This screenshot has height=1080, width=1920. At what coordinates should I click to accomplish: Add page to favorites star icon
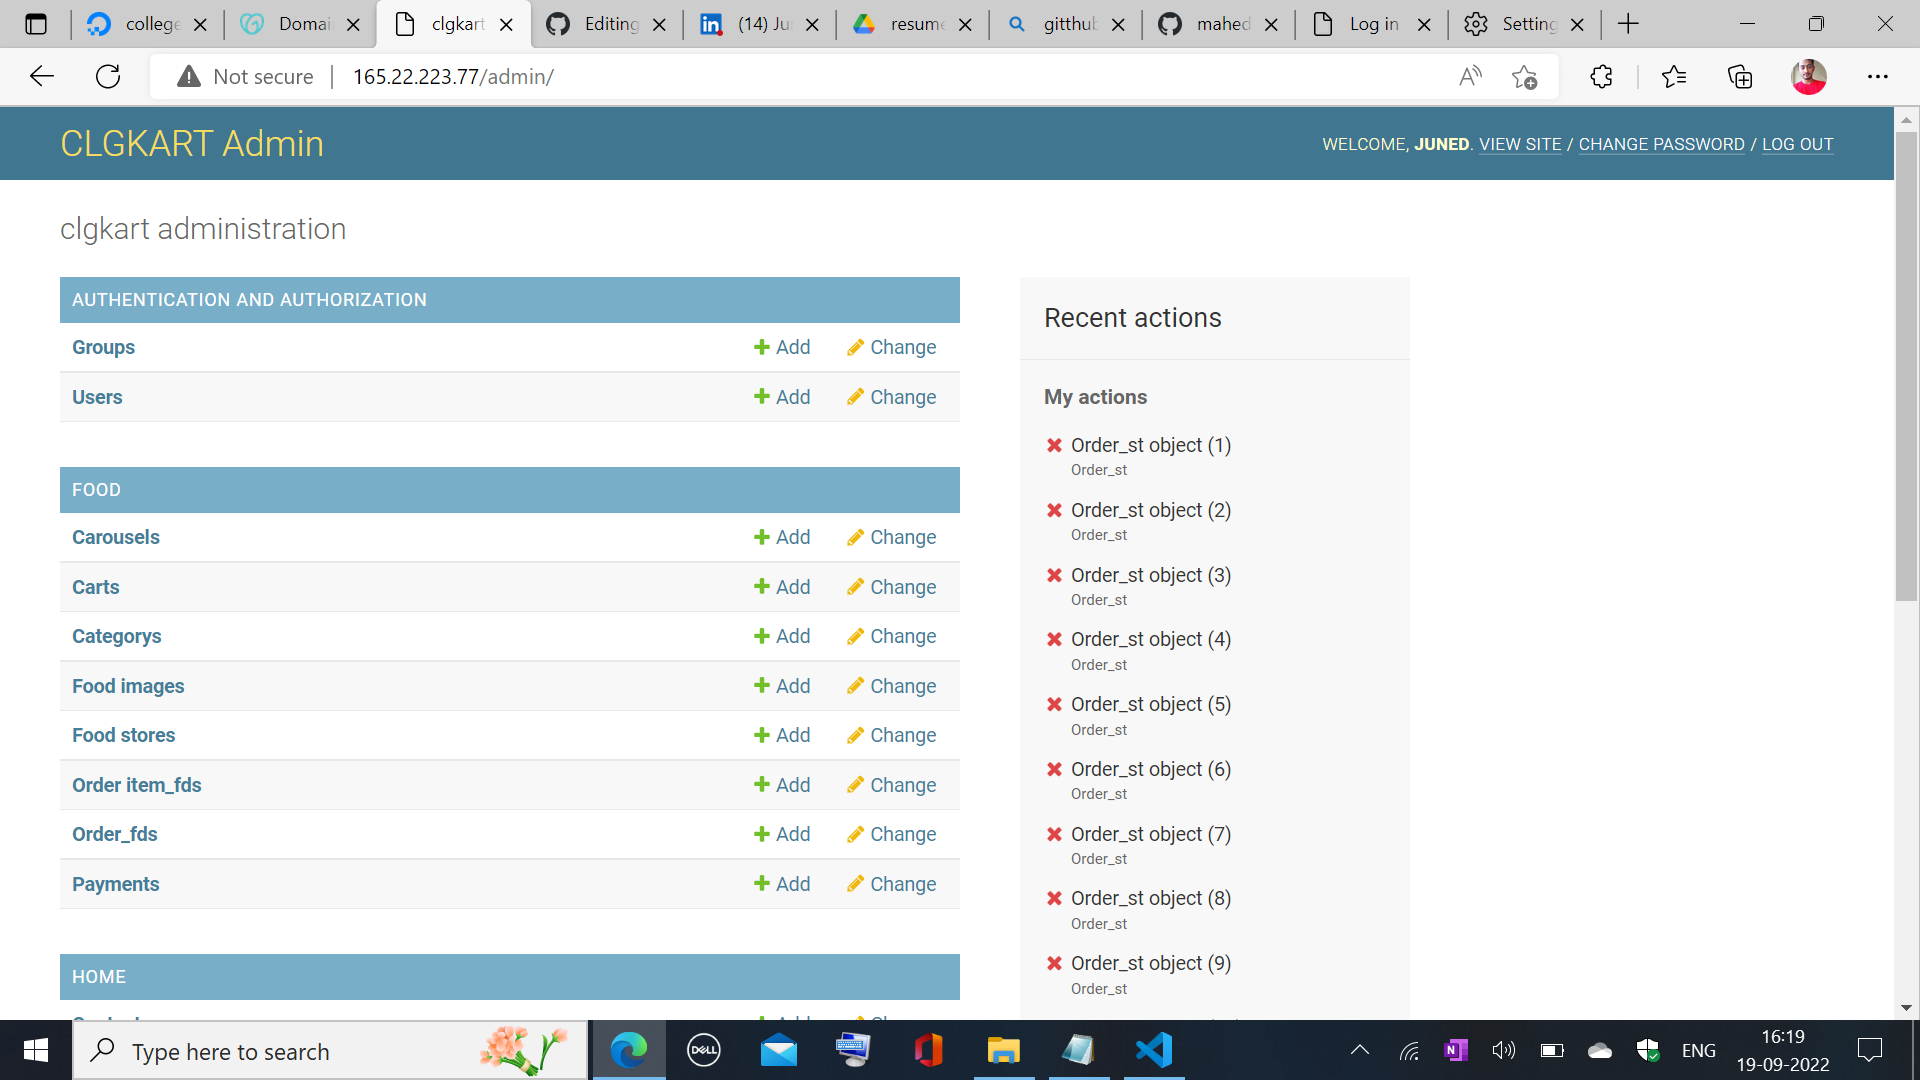pyautogui.click(x=1524, y=77)
